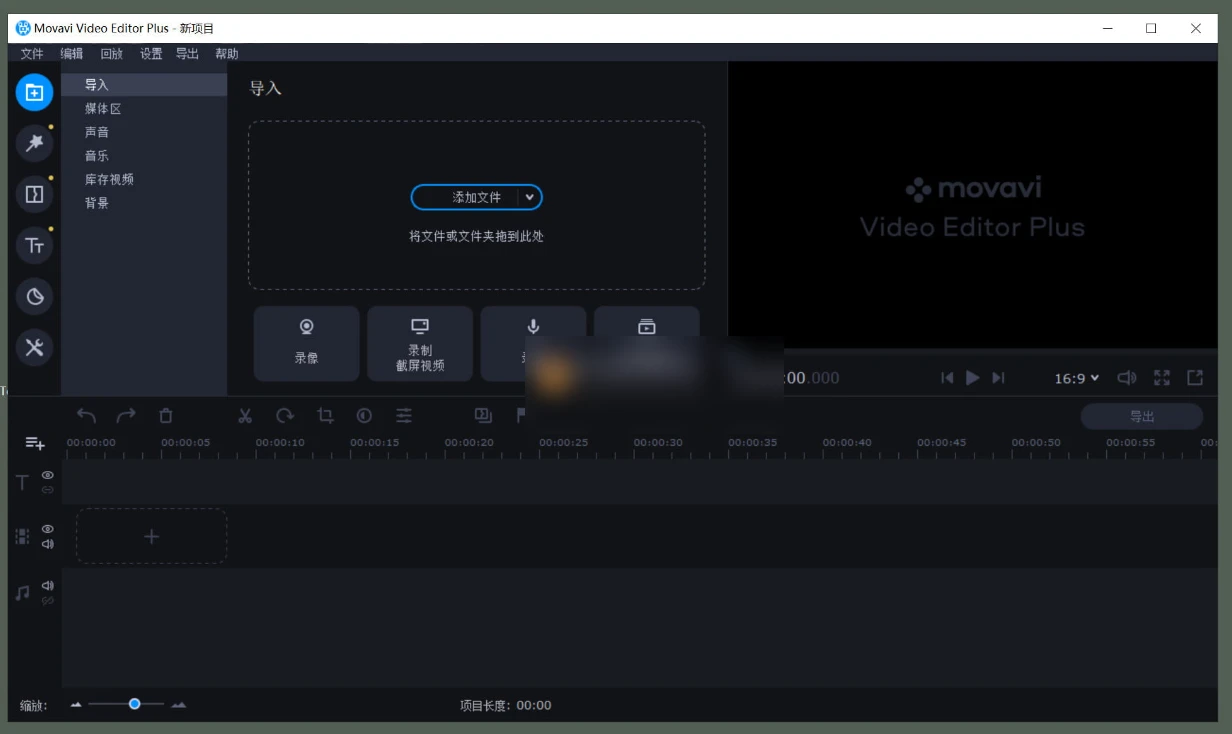The height and width of the screenshot is (734, 1232).
Task: Split the clip with the scissors tool
Action: tap(243, 415)
